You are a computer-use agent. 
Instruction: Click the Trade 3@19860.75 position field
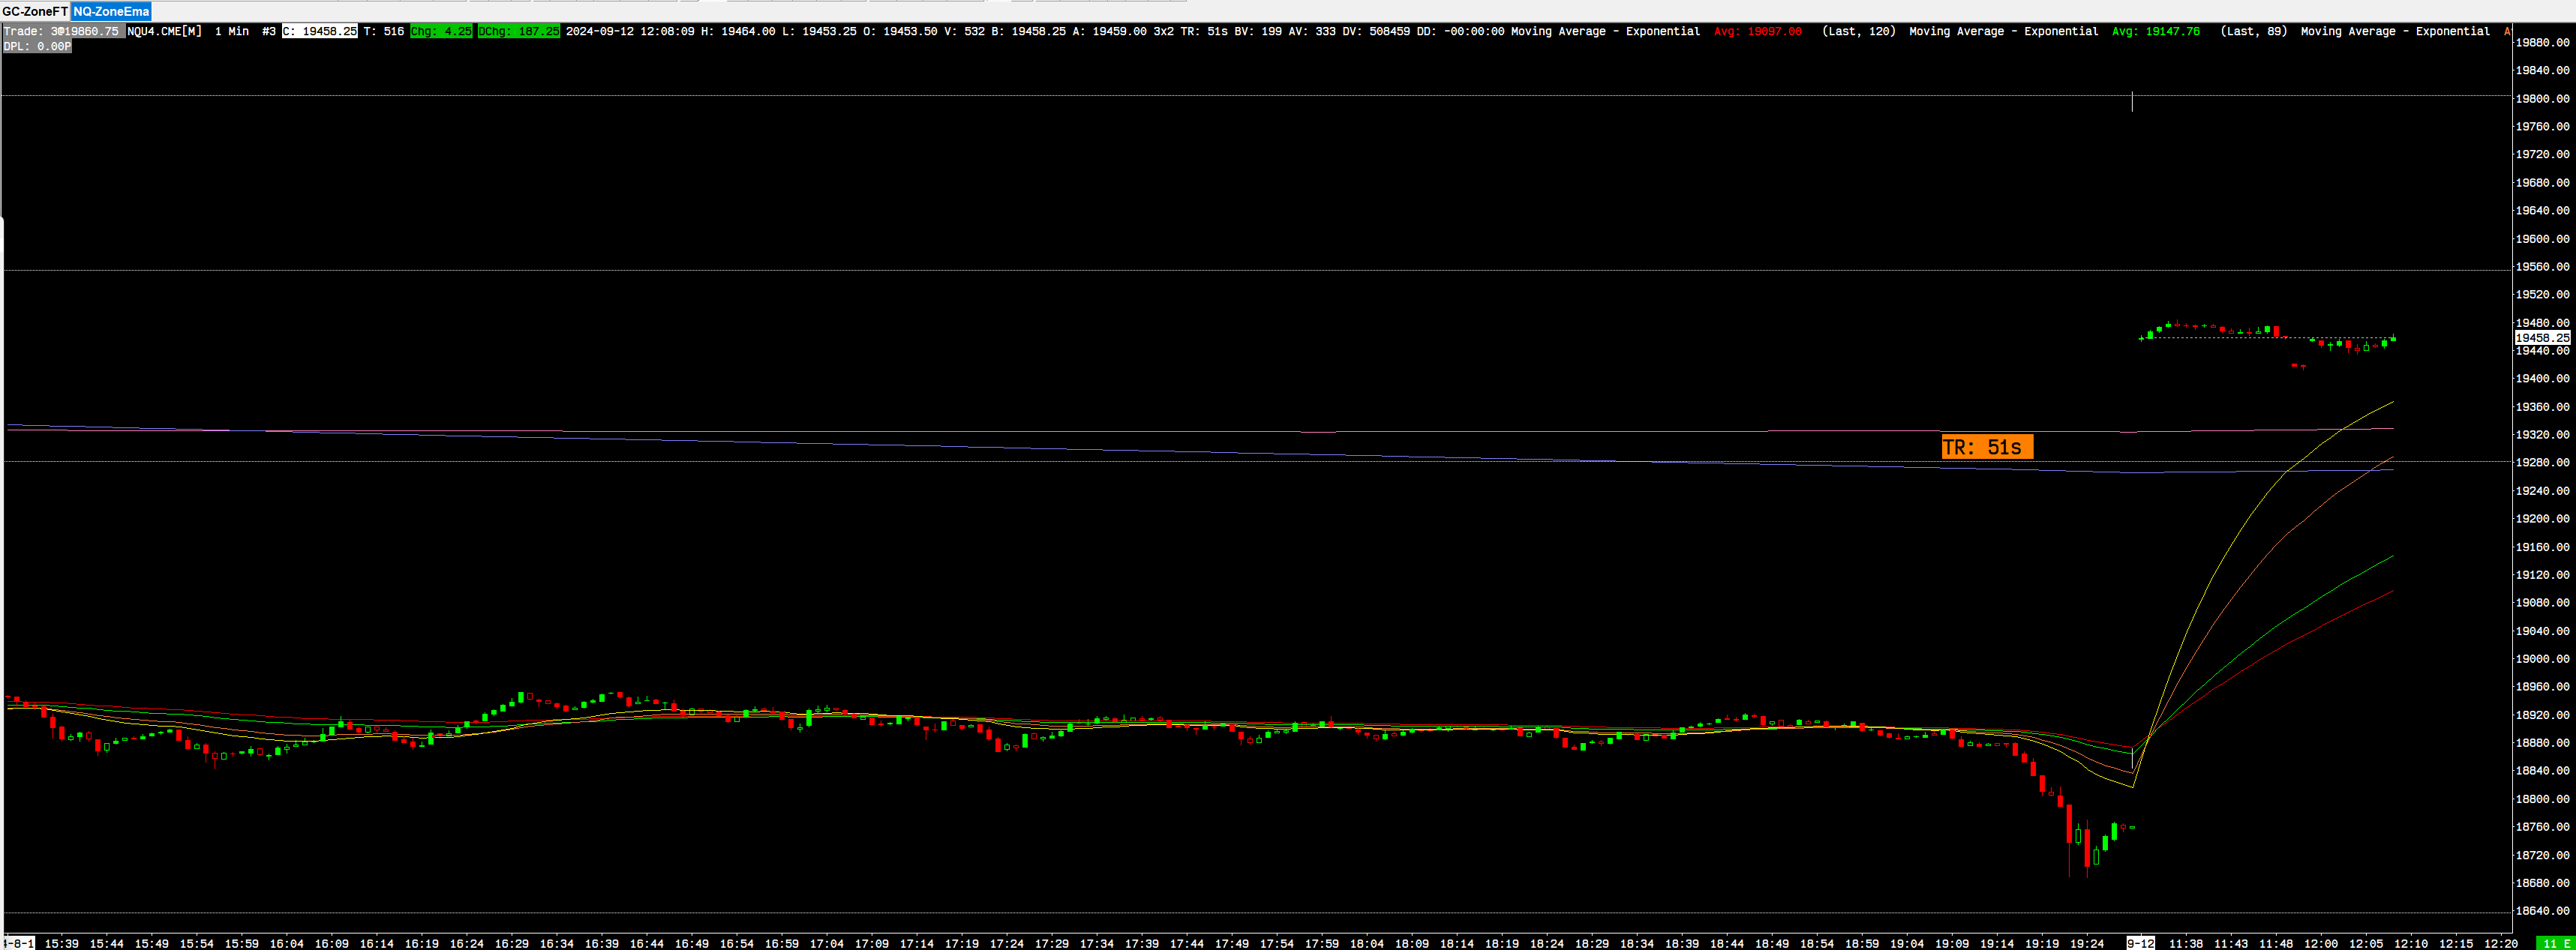tap(62, 32)
